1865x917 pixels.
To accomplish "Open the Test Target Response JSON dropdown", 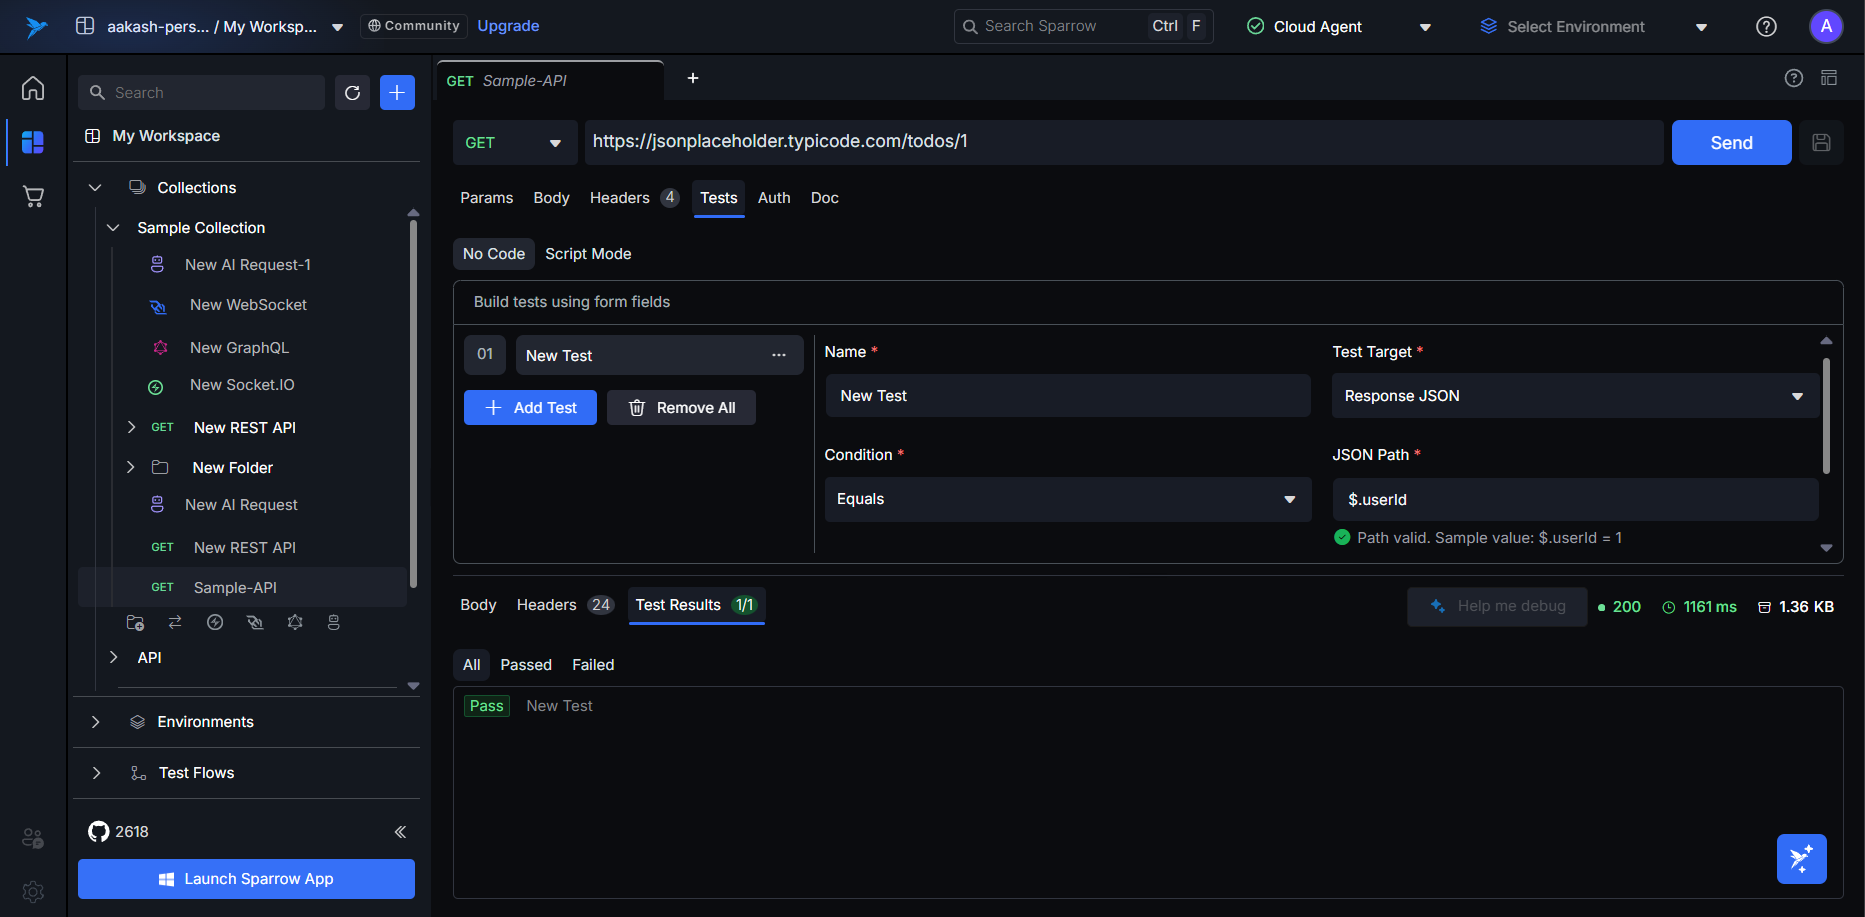I will 1574,396.
